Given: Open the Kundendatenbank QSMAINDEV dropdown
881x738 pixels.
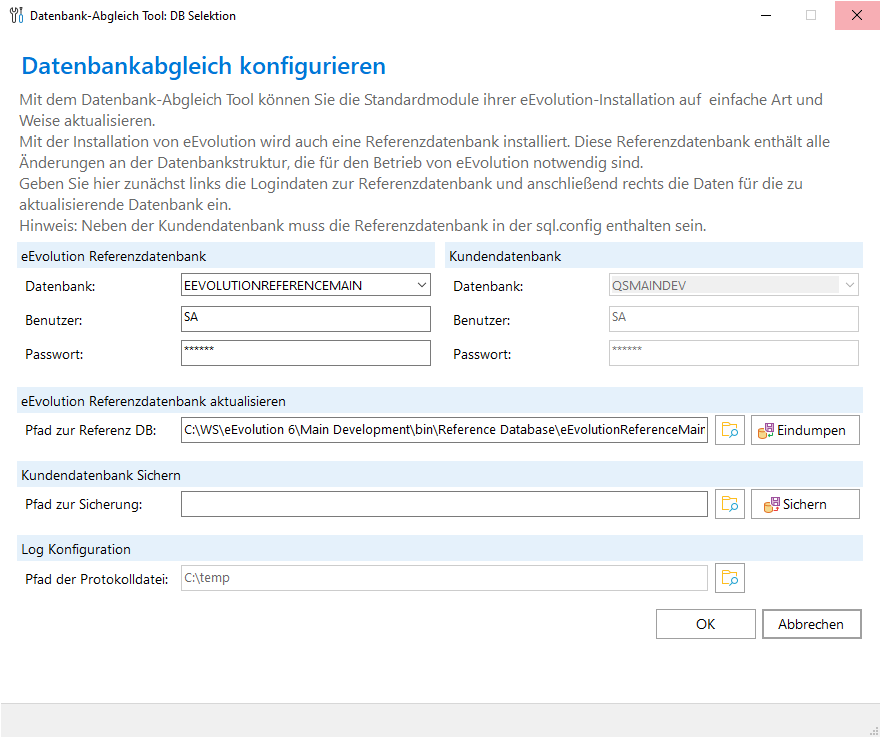Looking at the screenshot, I should 849,286.
